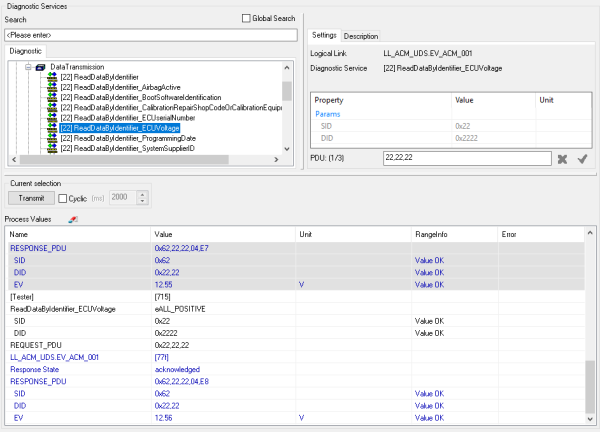Click the eALL_POSITIVE value
The width and height of the screenshot is (600, 432).
tap(180, 309)
